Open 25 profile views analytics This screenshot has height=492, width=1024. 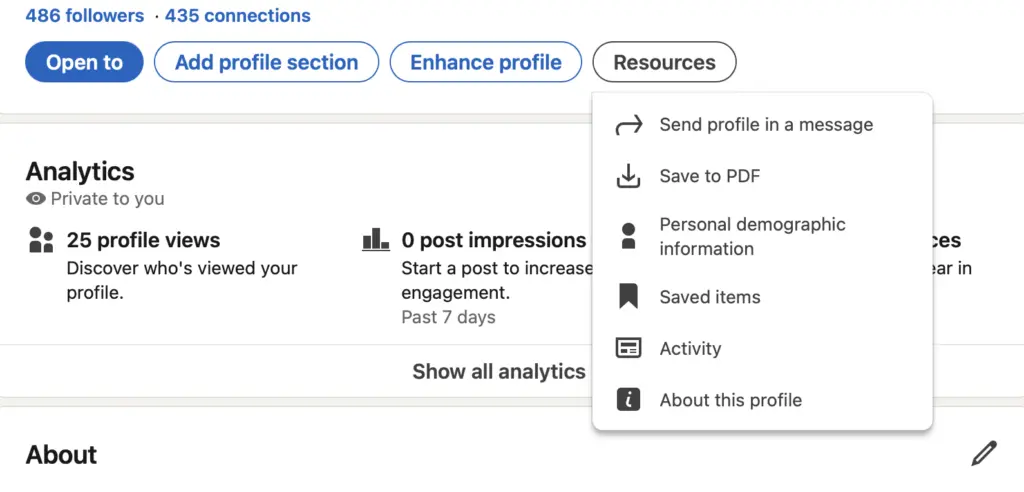tap(144, 240)
